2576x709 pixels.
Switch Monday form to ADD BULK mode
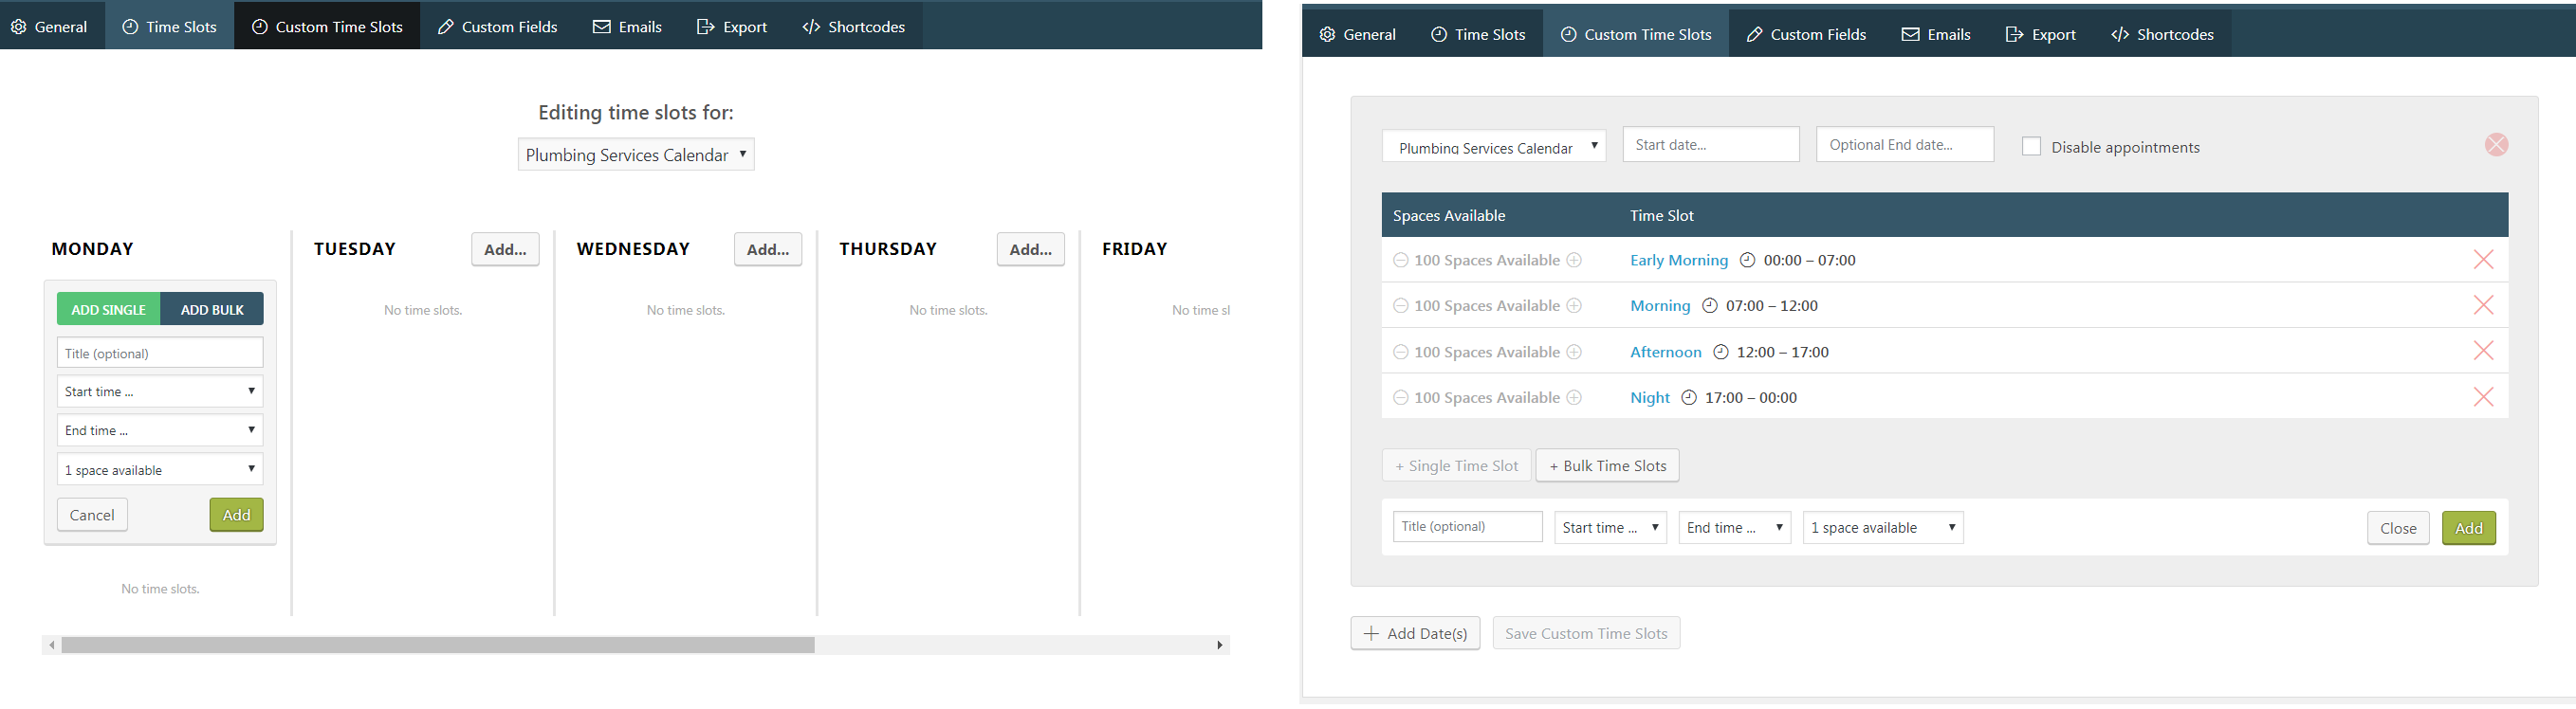pos(212,309)
